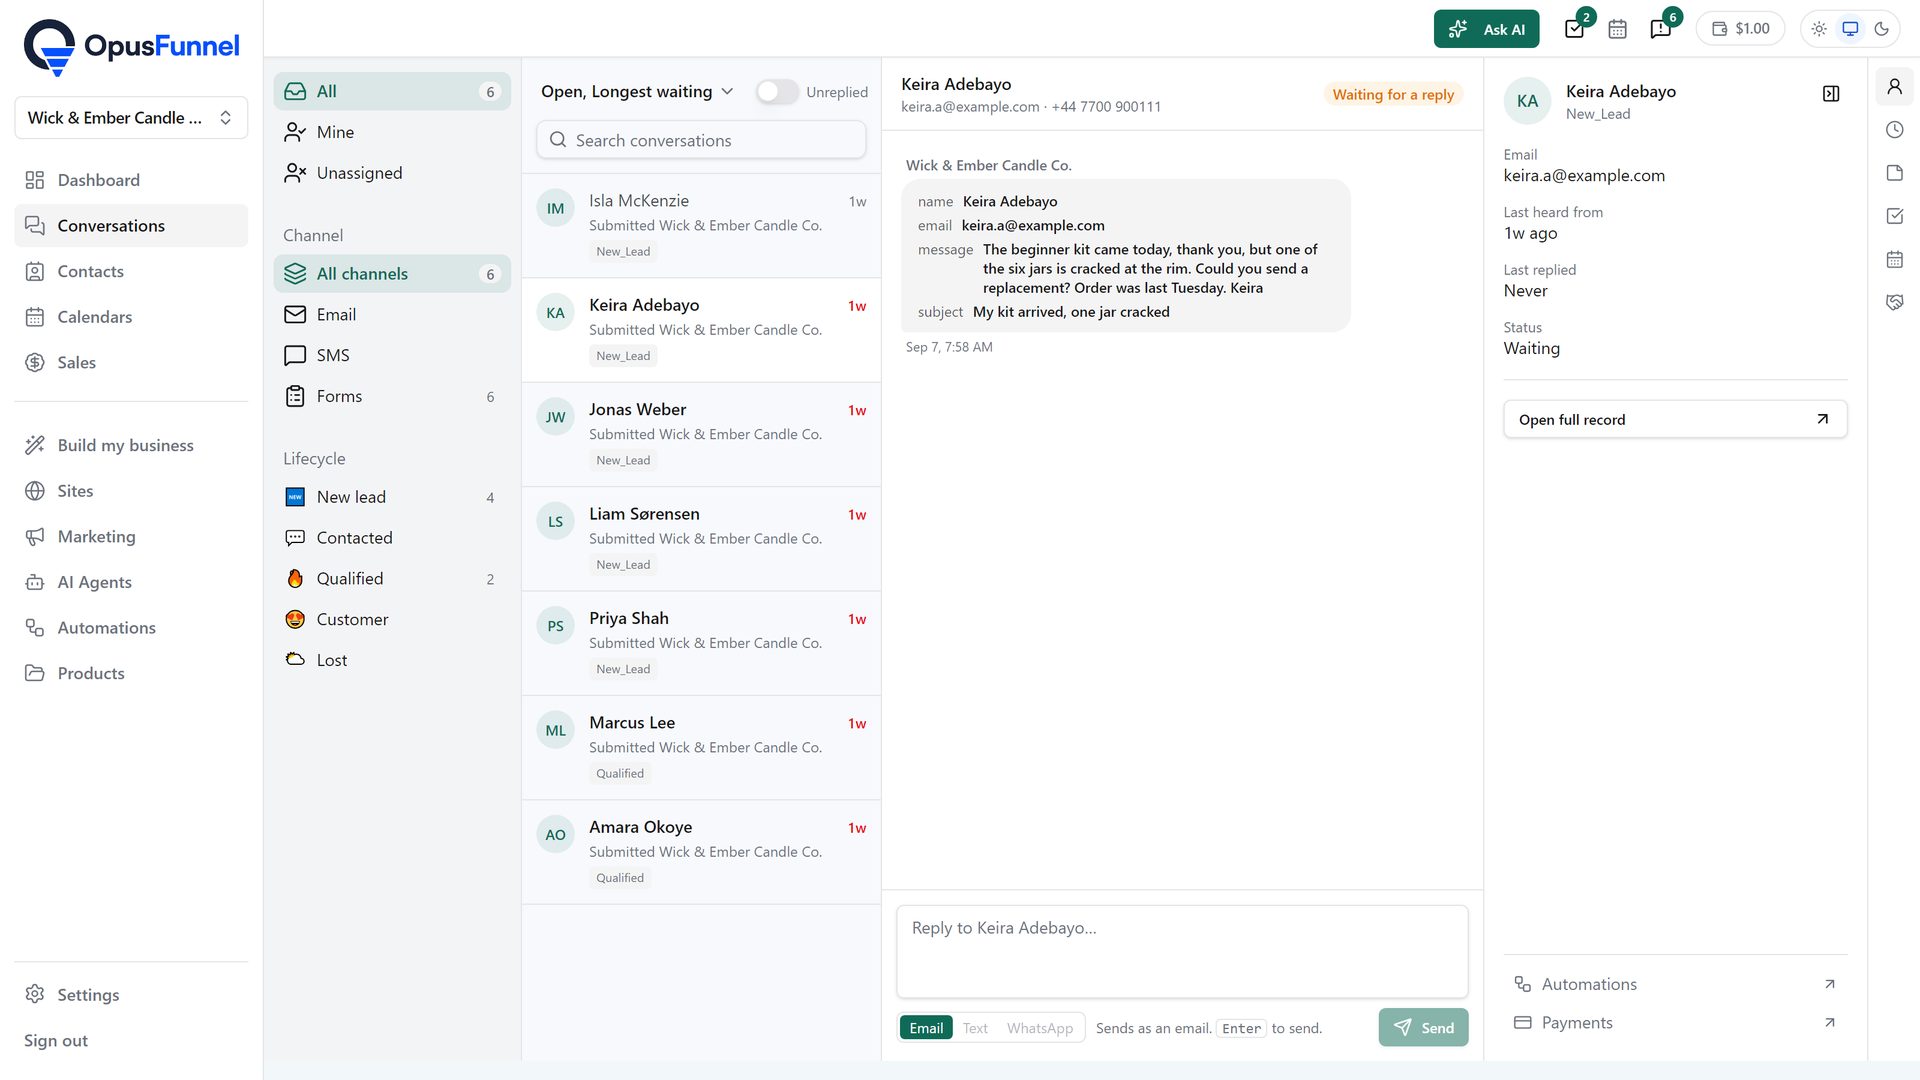Viewport: 1920px width, 1080px height.
Task: Filter by Unassigned conversations
Action: point(392,173)
